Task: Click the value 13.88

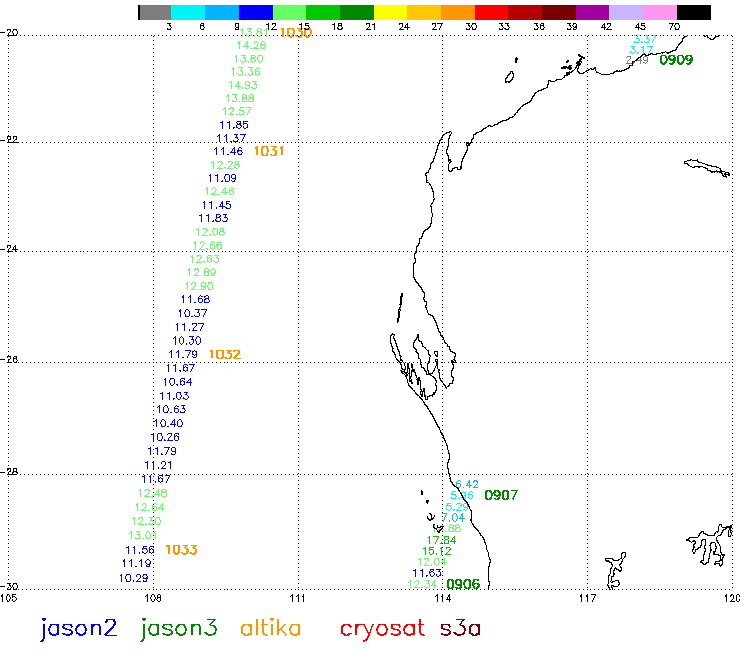Action: (x=240, y=99)
